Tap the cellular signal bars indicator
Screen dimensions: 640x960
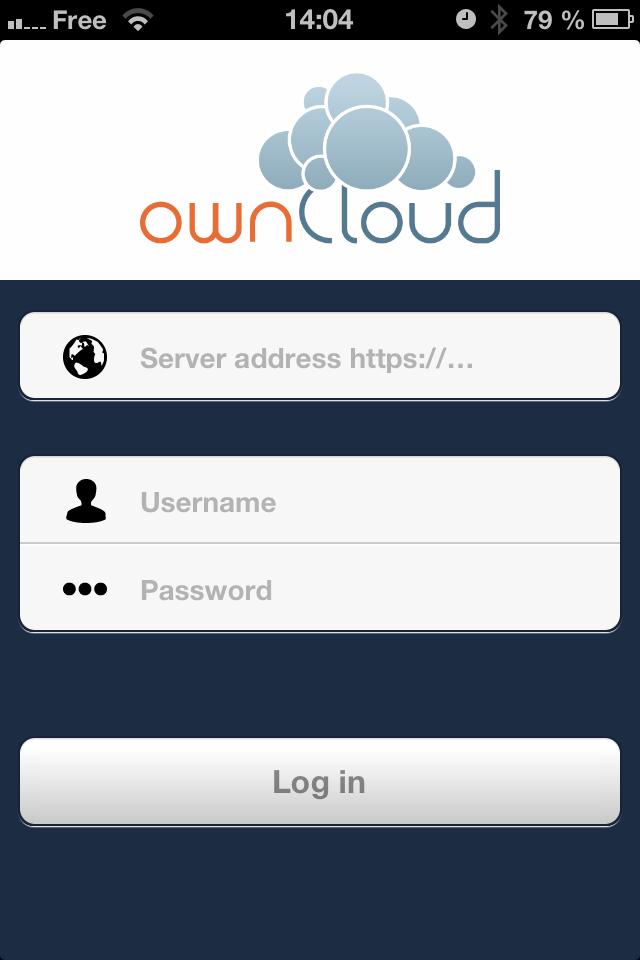pos(26,24)
